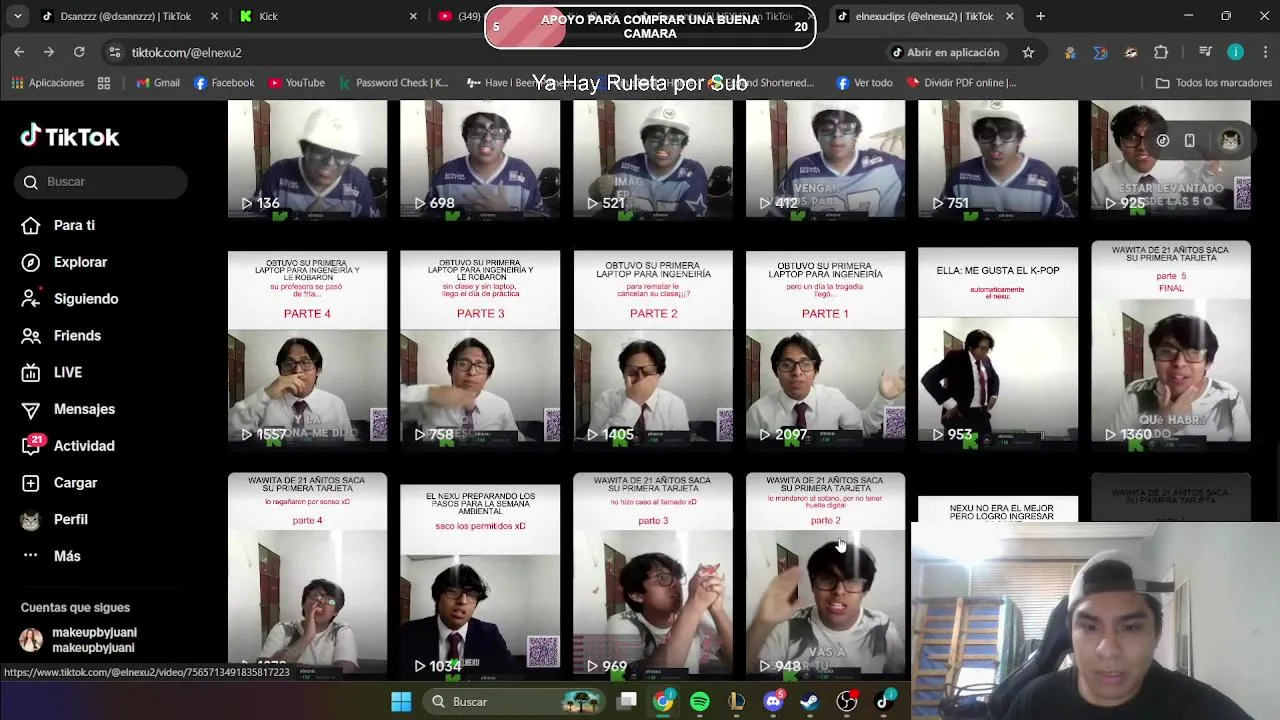Go back in browser history
This screenshot has width=1280, height=720.
(x=19, y=52)
